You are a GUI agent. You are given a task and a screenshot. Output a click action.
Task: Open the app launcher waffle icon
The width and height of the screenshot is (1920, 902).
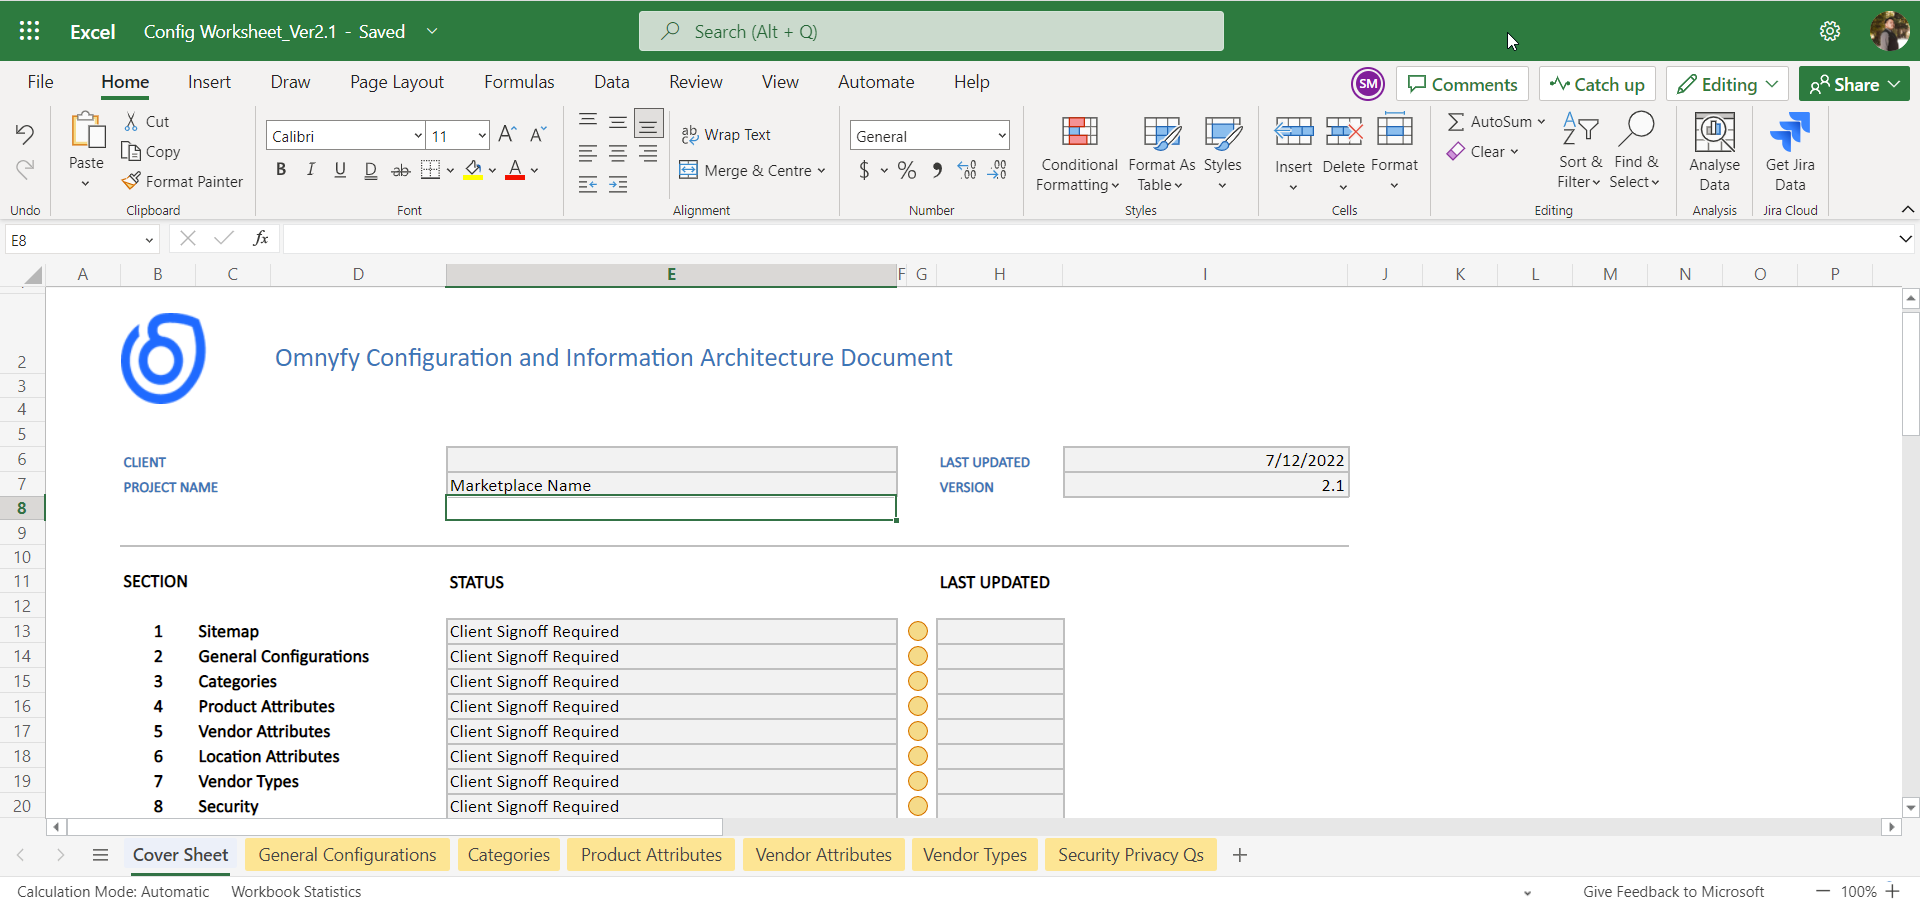pyautogui.click(x=29, y=31)
